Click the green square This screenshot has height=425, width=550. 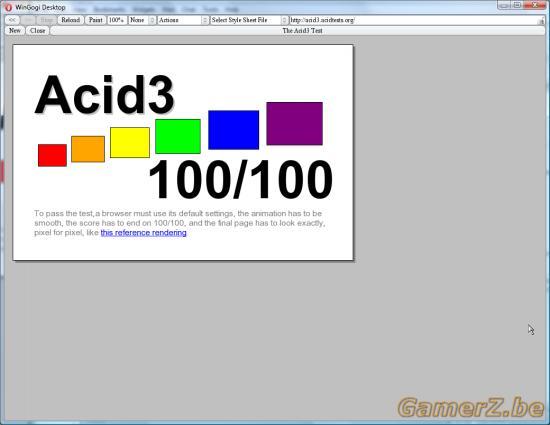point(178,136)
